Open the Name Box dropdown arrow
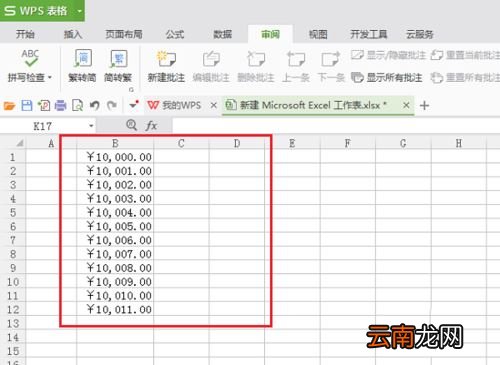The image size is (500, 365). pyautogui.click(x=91, y=126)
